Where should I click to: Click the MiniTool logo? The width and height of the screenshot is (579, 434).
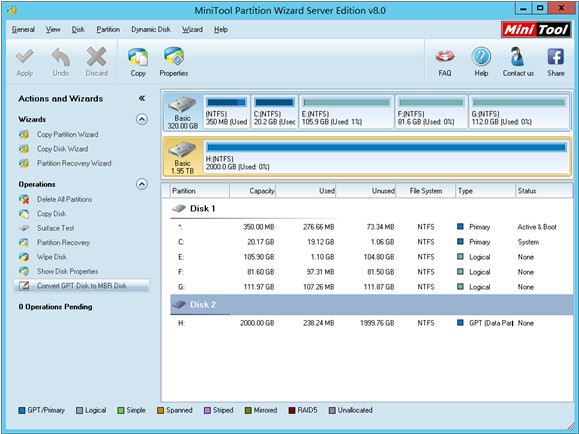pos(536,30)
